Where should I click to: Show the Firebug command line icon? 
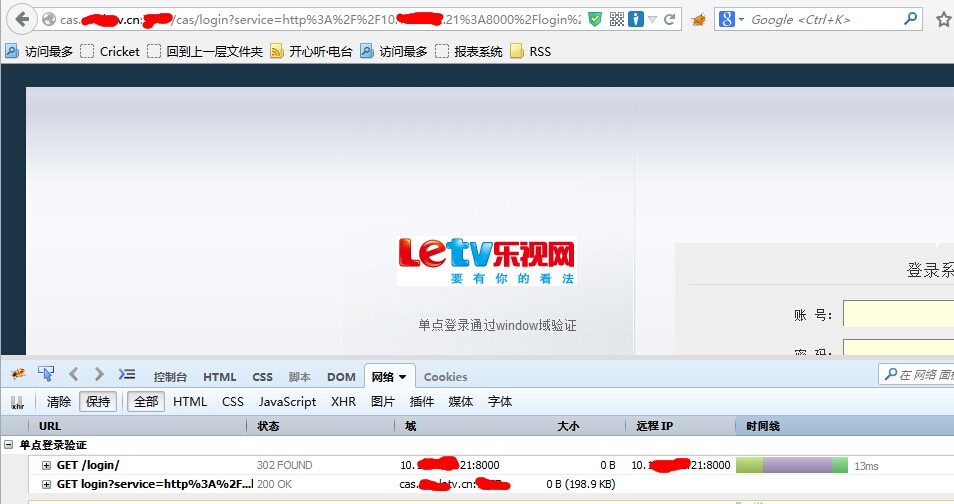coord(127,374)
